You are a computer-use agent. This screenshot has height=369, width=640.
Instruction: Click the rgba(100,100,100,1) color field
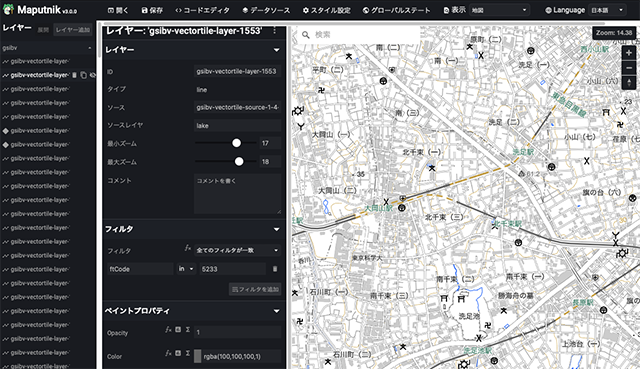coord(241,356)
